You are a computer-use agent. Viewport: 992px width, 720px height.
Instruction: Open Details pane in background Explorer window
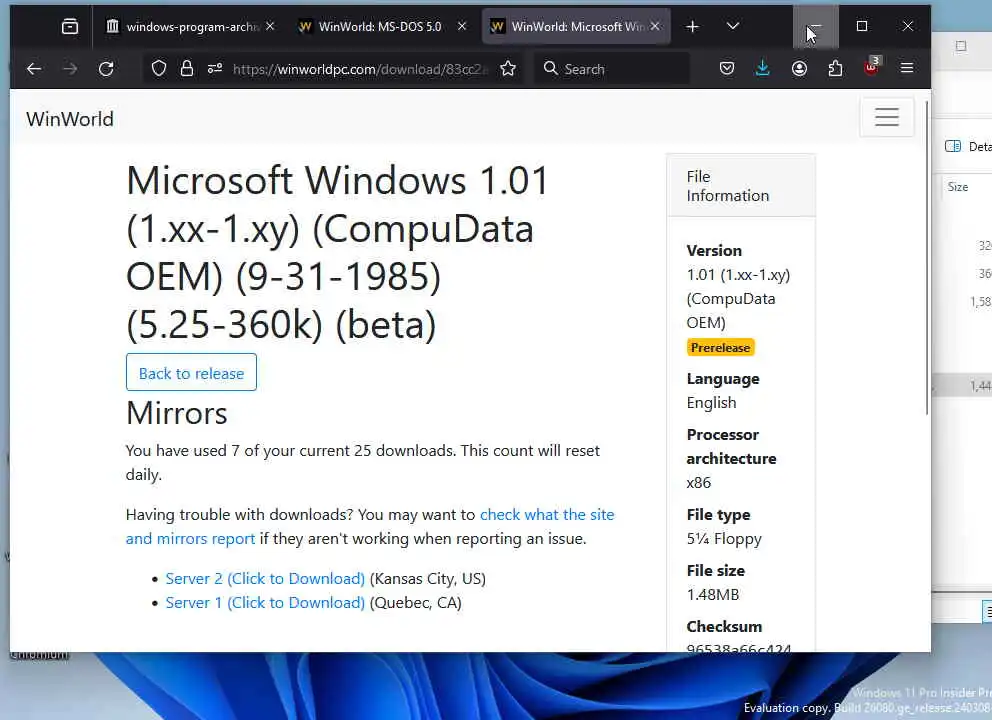point(968,146)
